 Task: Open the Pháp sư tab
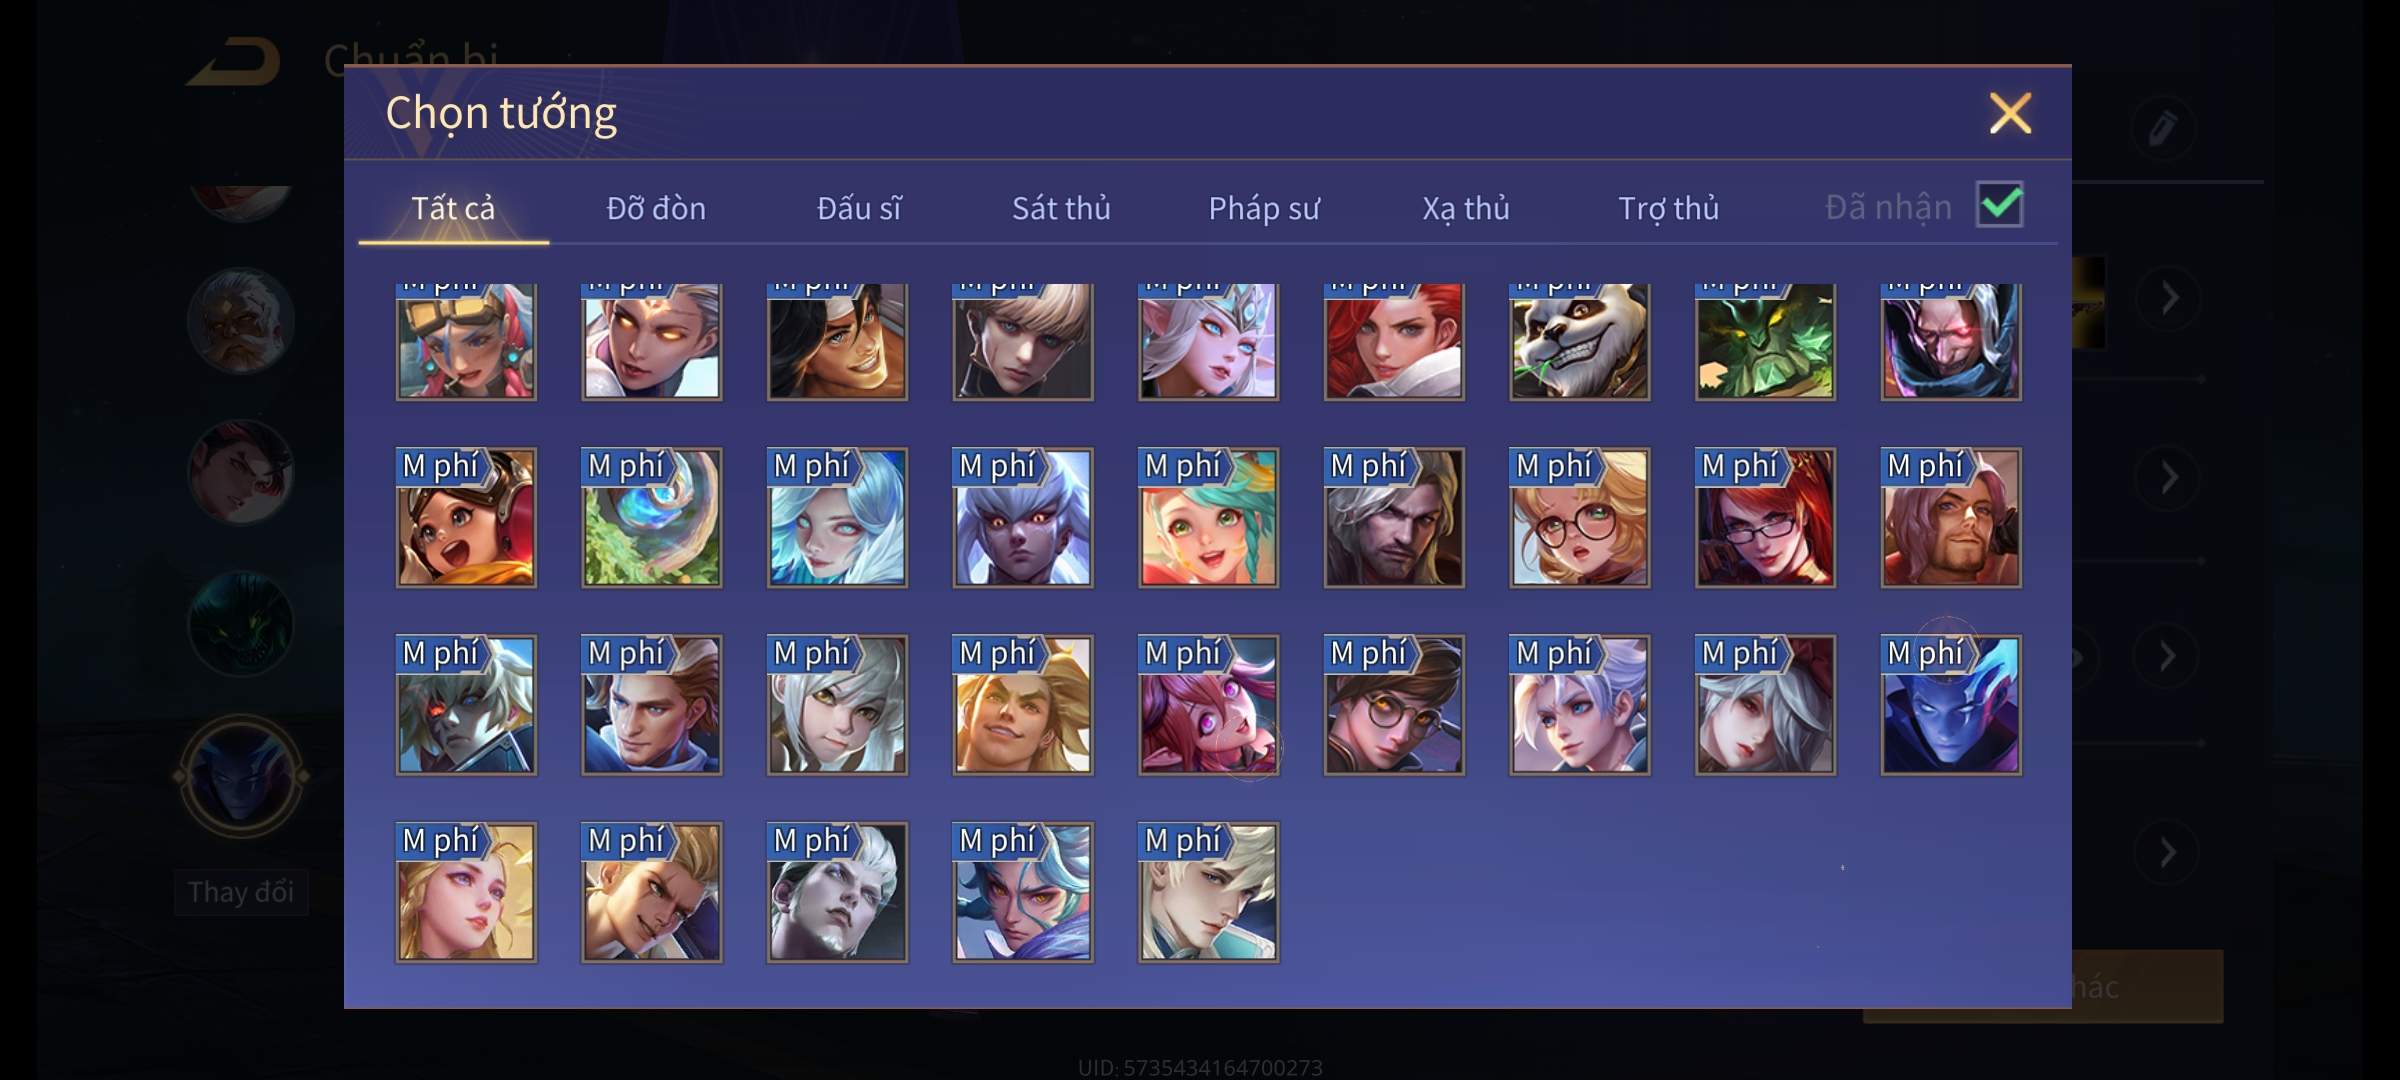pyautogui.click(x=1264, y=208)
